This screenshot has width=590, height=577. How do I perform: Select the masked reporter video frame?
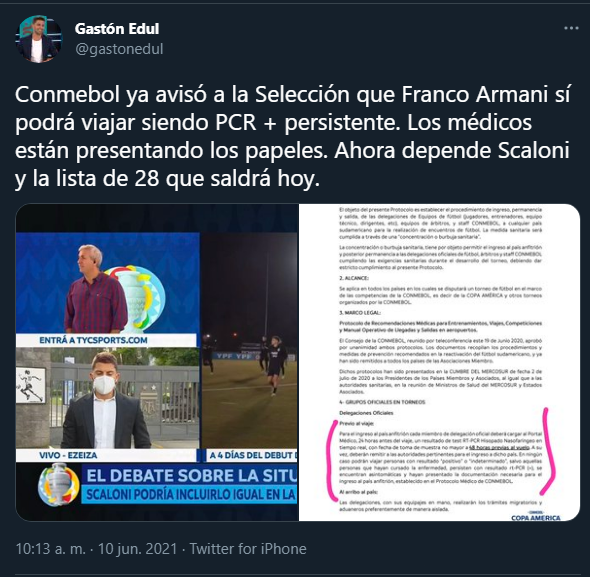(x=107, y=398)
